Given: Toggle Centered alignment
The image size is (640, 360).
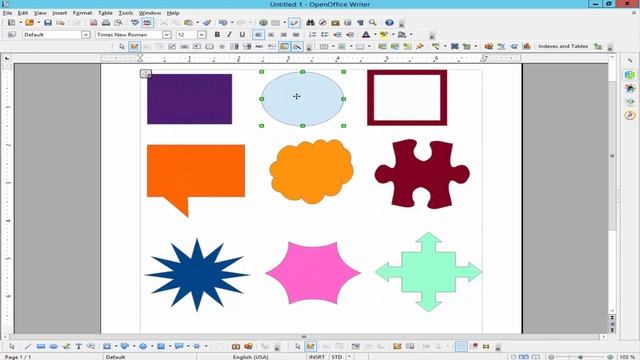Looking at the screenshot, I should [271, 35].
